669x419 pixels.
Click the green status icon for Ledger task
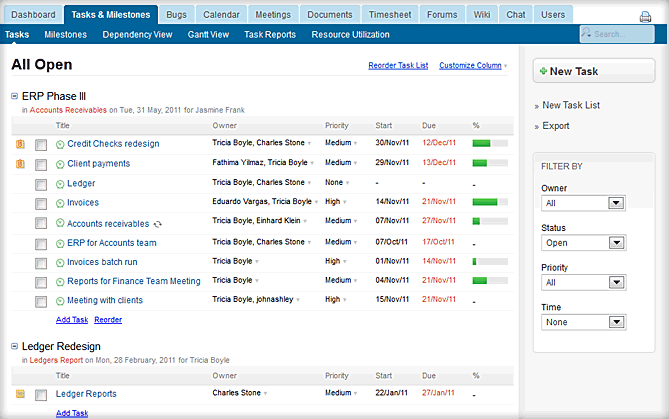[60, 184]
